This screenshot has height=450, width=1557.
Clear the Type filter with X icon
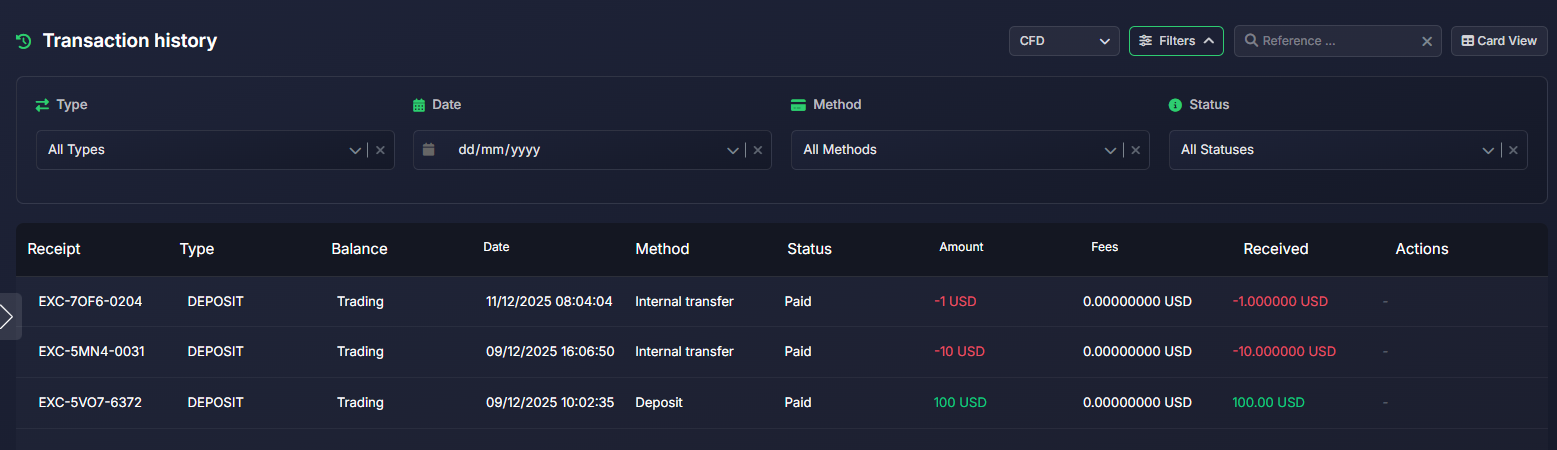point(380,150)
